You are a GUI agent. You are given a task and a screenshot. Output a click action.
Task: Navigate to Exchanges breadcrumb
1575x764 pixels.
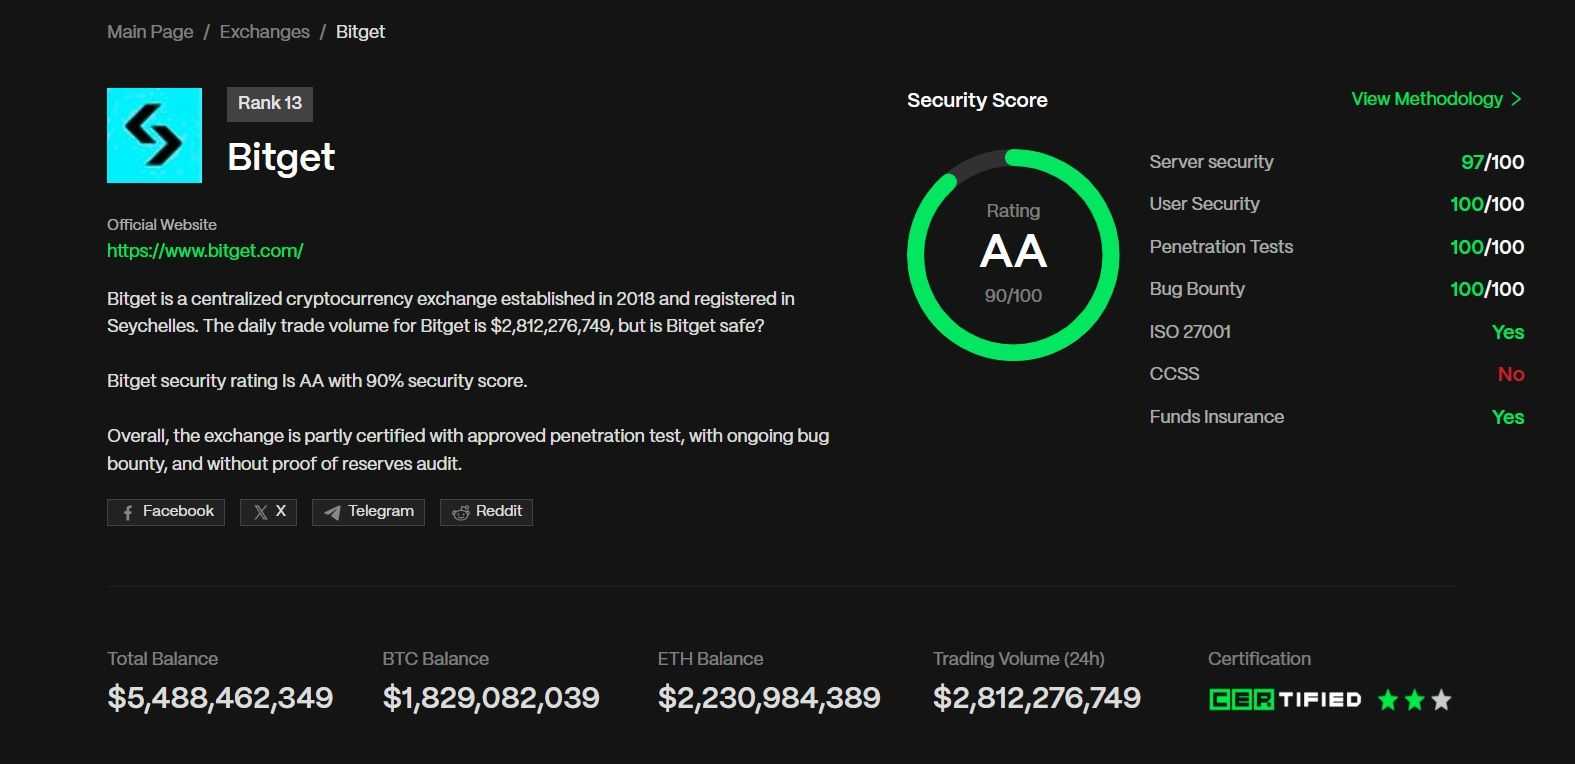coord(264,32)
